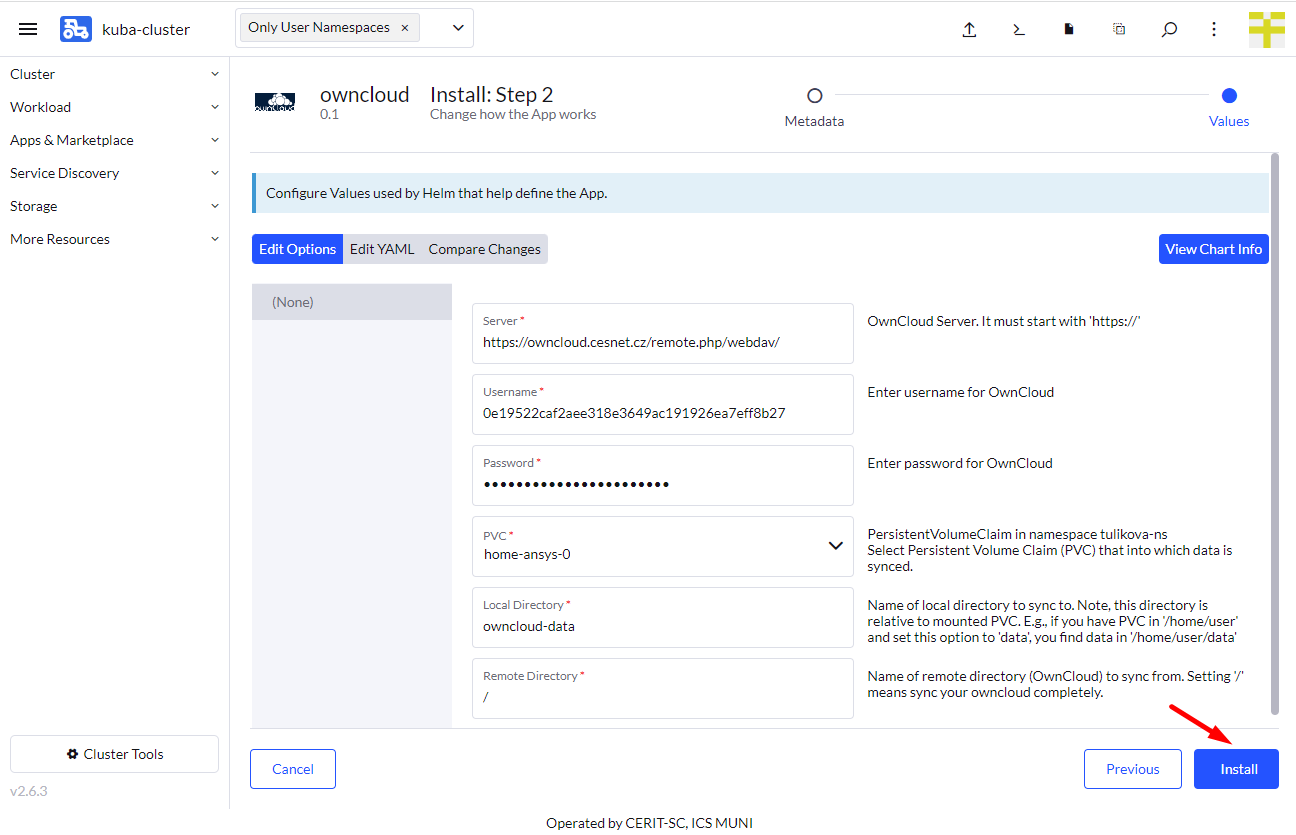Image resolution: width=1296 pixels, height=835 pixels.
Task: Open the hamburger navigation menu
Action: click(x=28, y=29)
